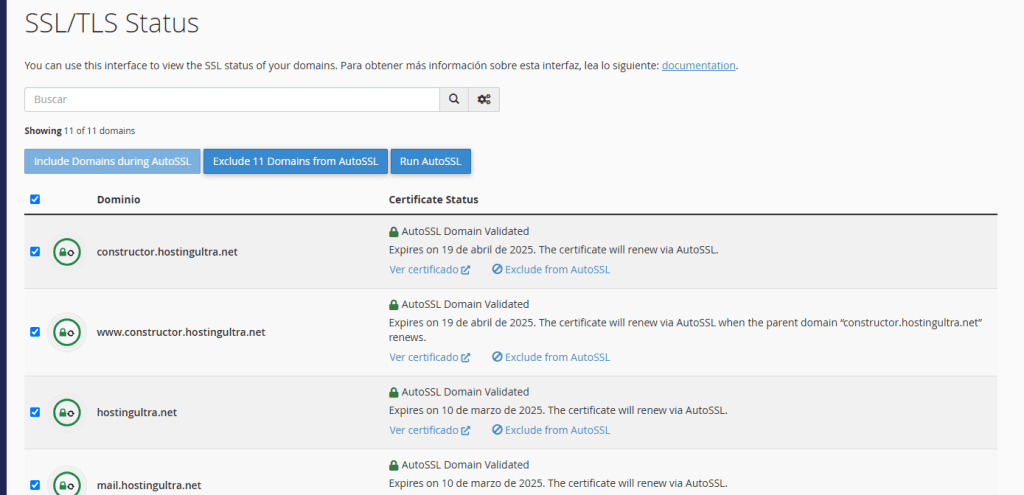View certificate for hostingultra.net
The width and height of the screenshot is (1024, 495).
(430, 430)
